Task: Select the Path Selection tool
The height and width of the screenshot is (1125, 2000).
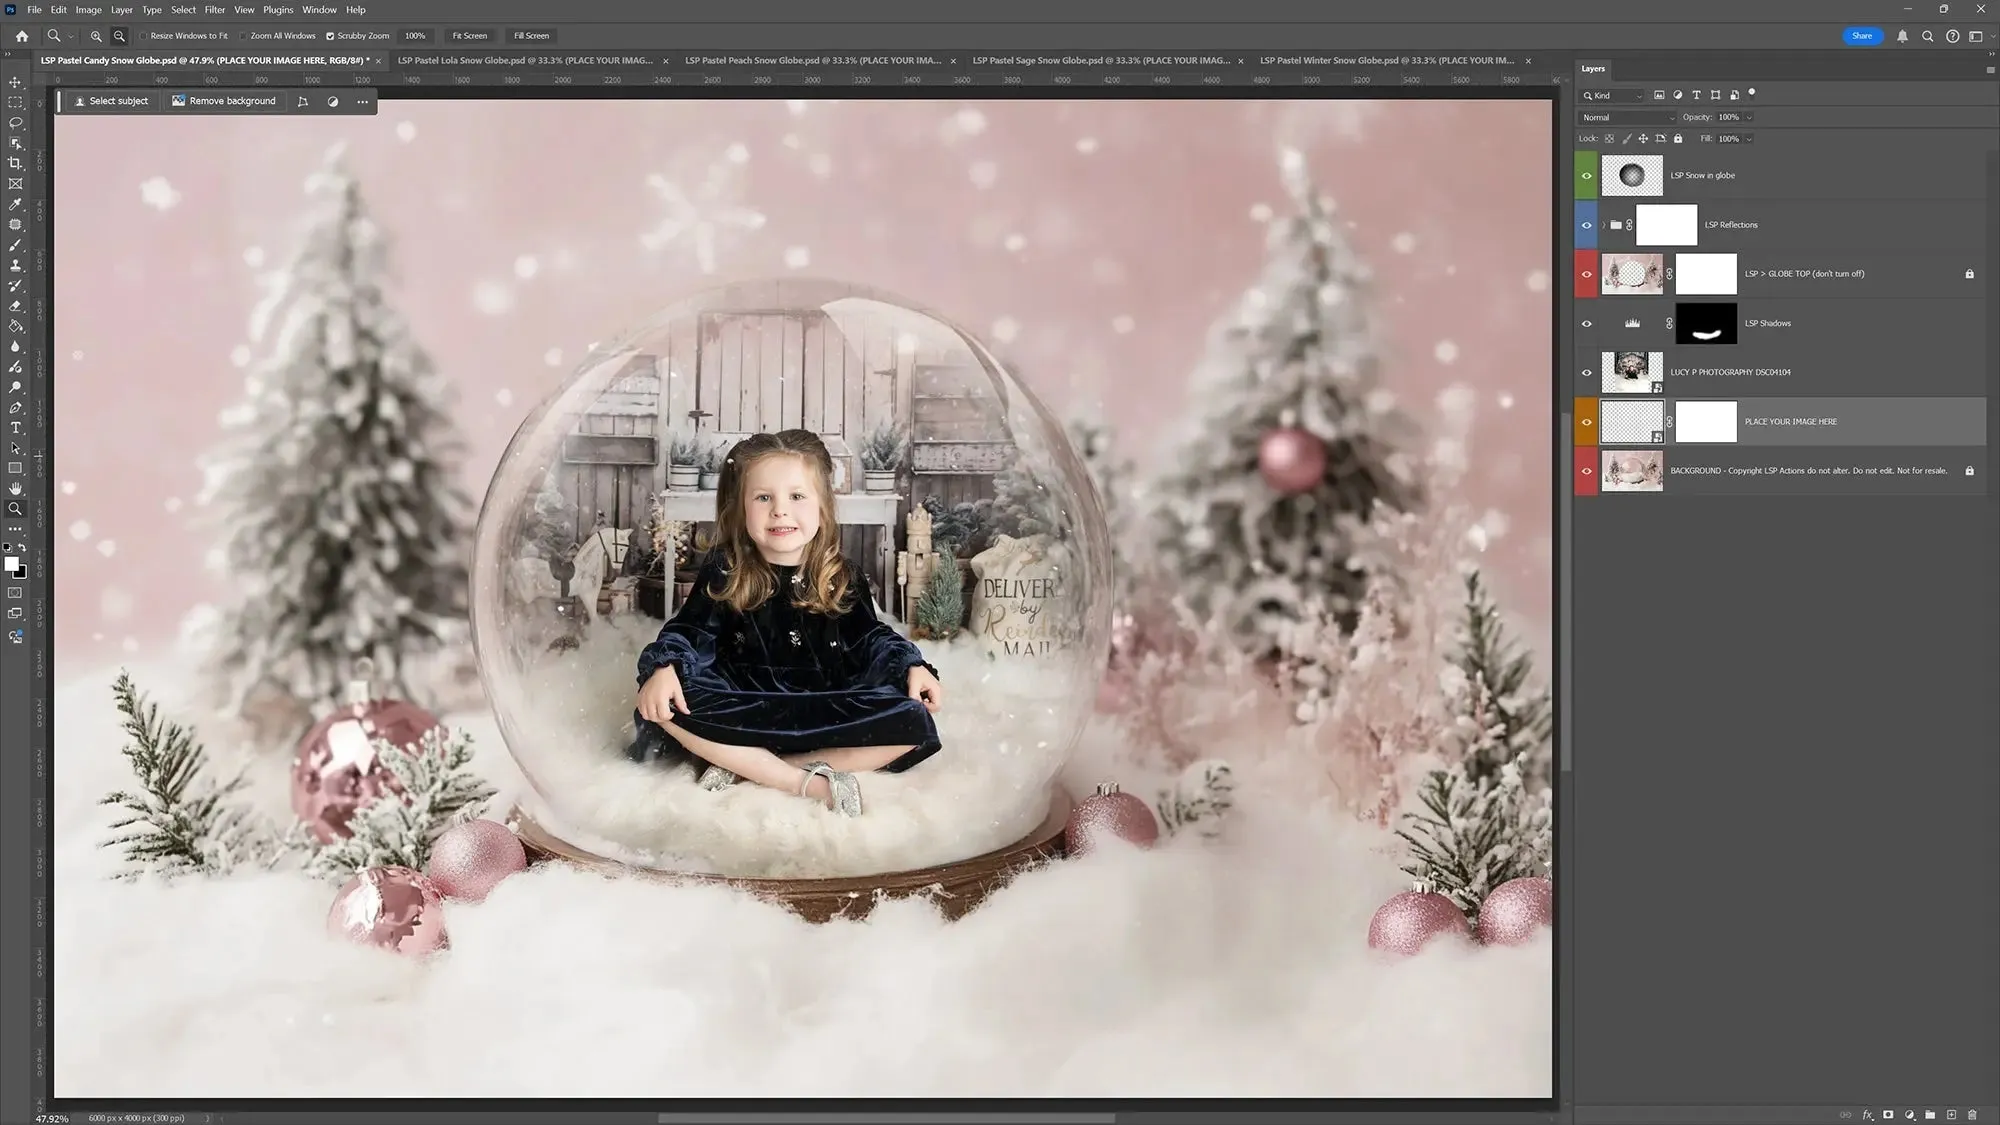Action: (x=15, y=448)
